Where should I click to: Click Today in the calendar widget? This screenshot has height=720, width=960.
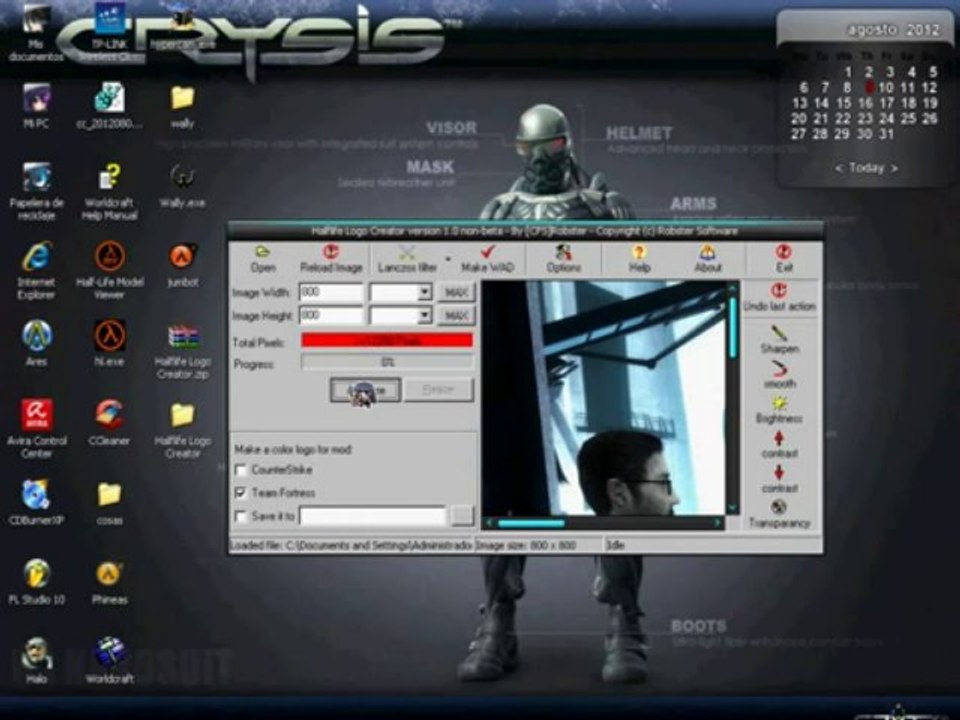tap(866, 168)
